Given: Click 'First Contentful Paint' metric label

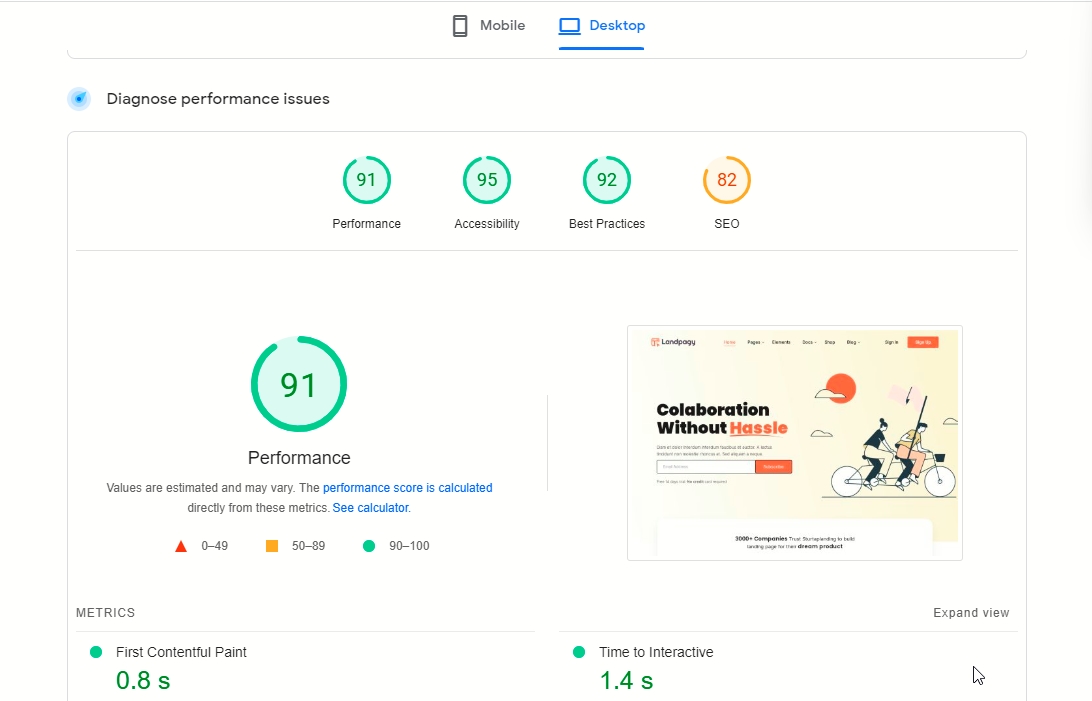Looking at the screenshot, I should 181,652.
